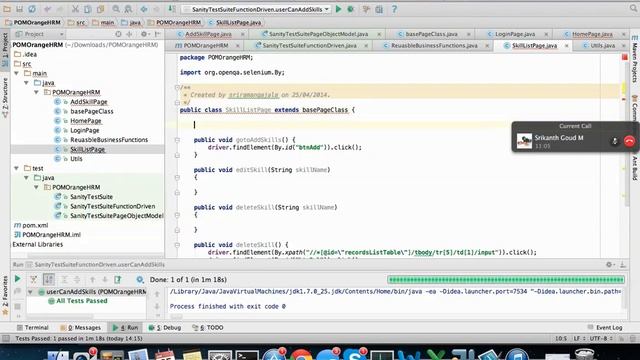Navigate back with toolbar arrow
The height and width of the screenshot is (360, 640).
click(x=144, y=9)
